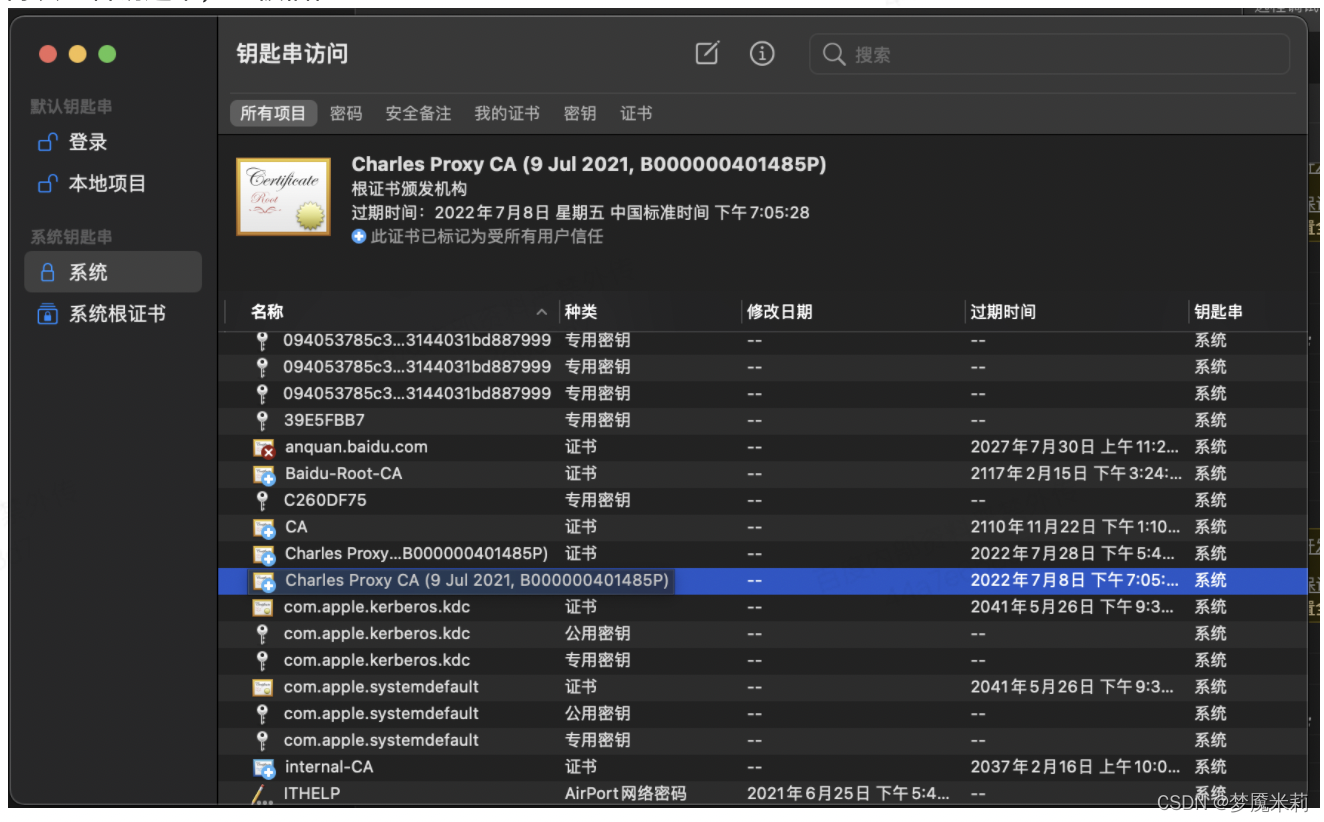This screenshot has height=822, width=1324.
Task: Click key icon of com.apple.kerberos.kdc 公用密钥 row
Action: 262,634
